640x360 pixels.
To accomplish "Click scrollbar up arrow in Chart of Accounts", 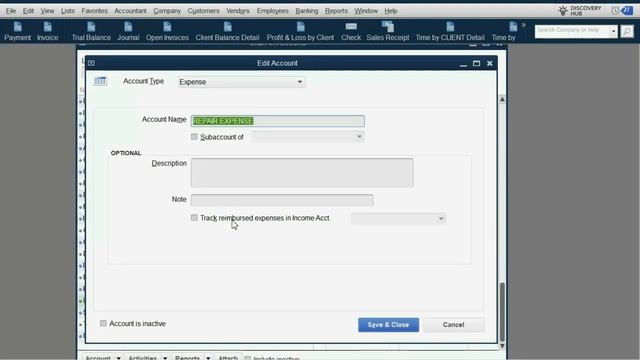I will coord(502,99).
